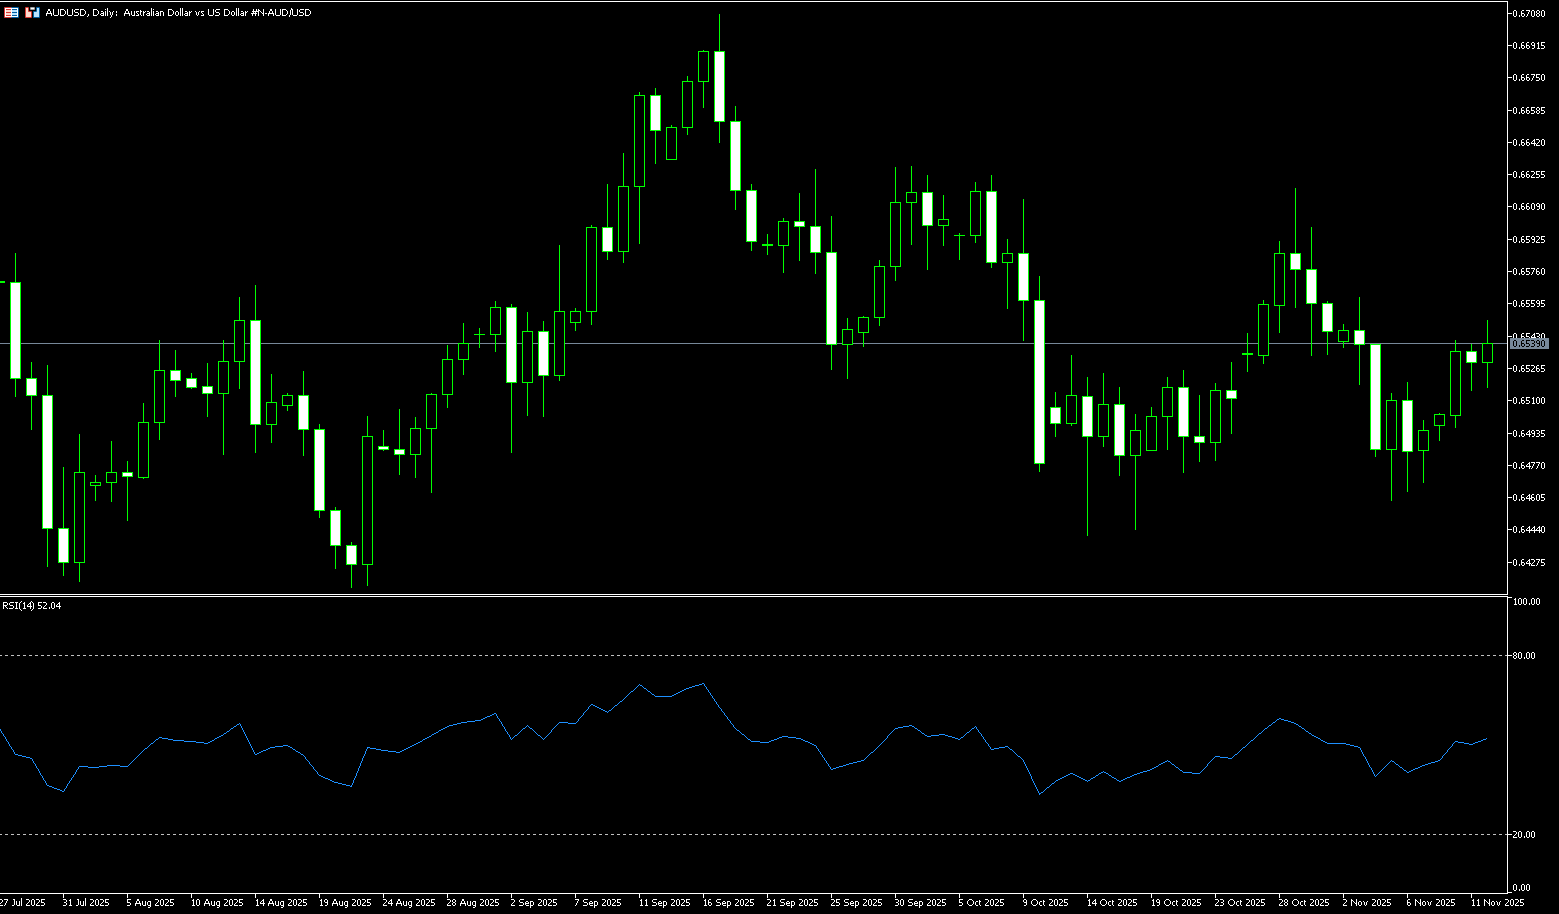Select the large bearish candle at 9 Oct
This screenshot has width=1559, height=914.
point(1040,382)
